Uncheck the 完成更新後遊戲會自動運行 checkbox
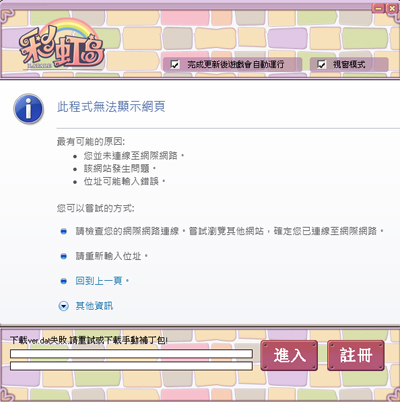 [x=175, y=64]
